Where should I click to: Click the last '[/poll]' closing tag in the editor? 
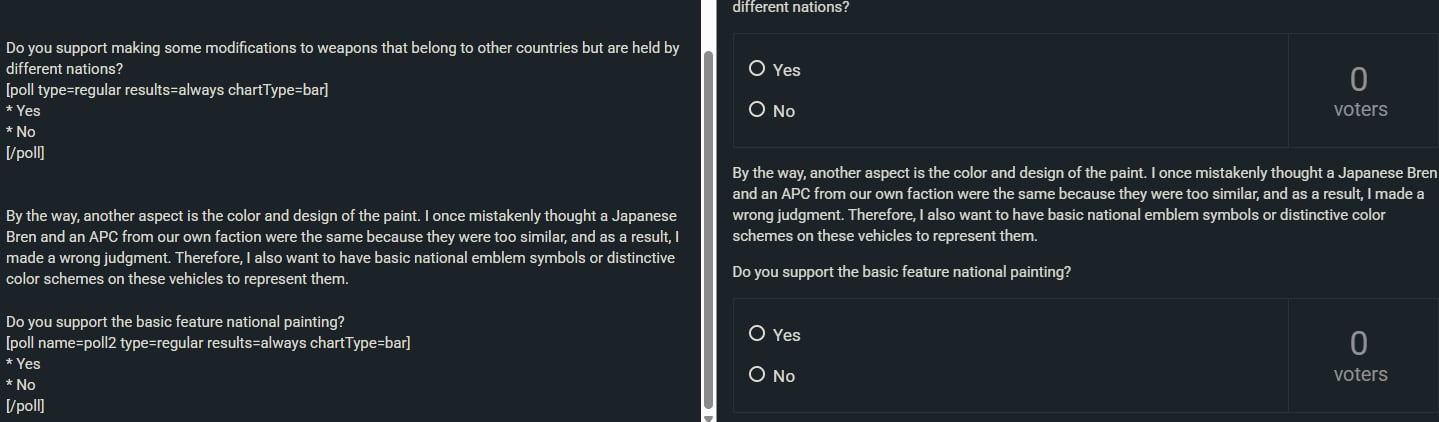point(25,406)
